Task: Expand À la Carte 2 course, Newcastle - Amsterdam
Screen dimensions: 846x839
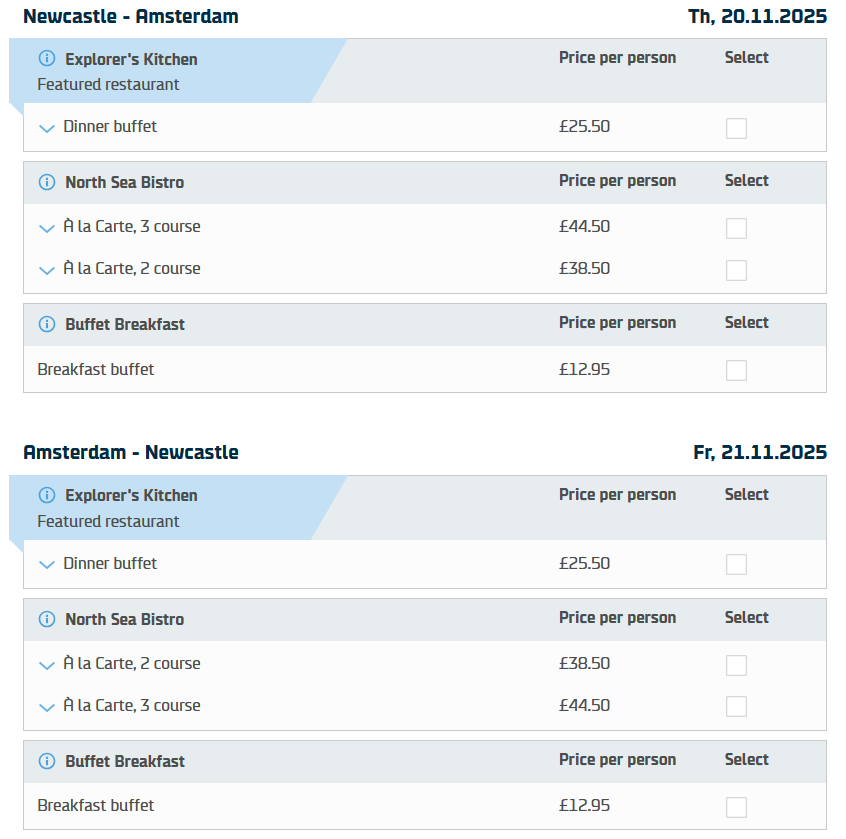Action: [x=46, y=270]
